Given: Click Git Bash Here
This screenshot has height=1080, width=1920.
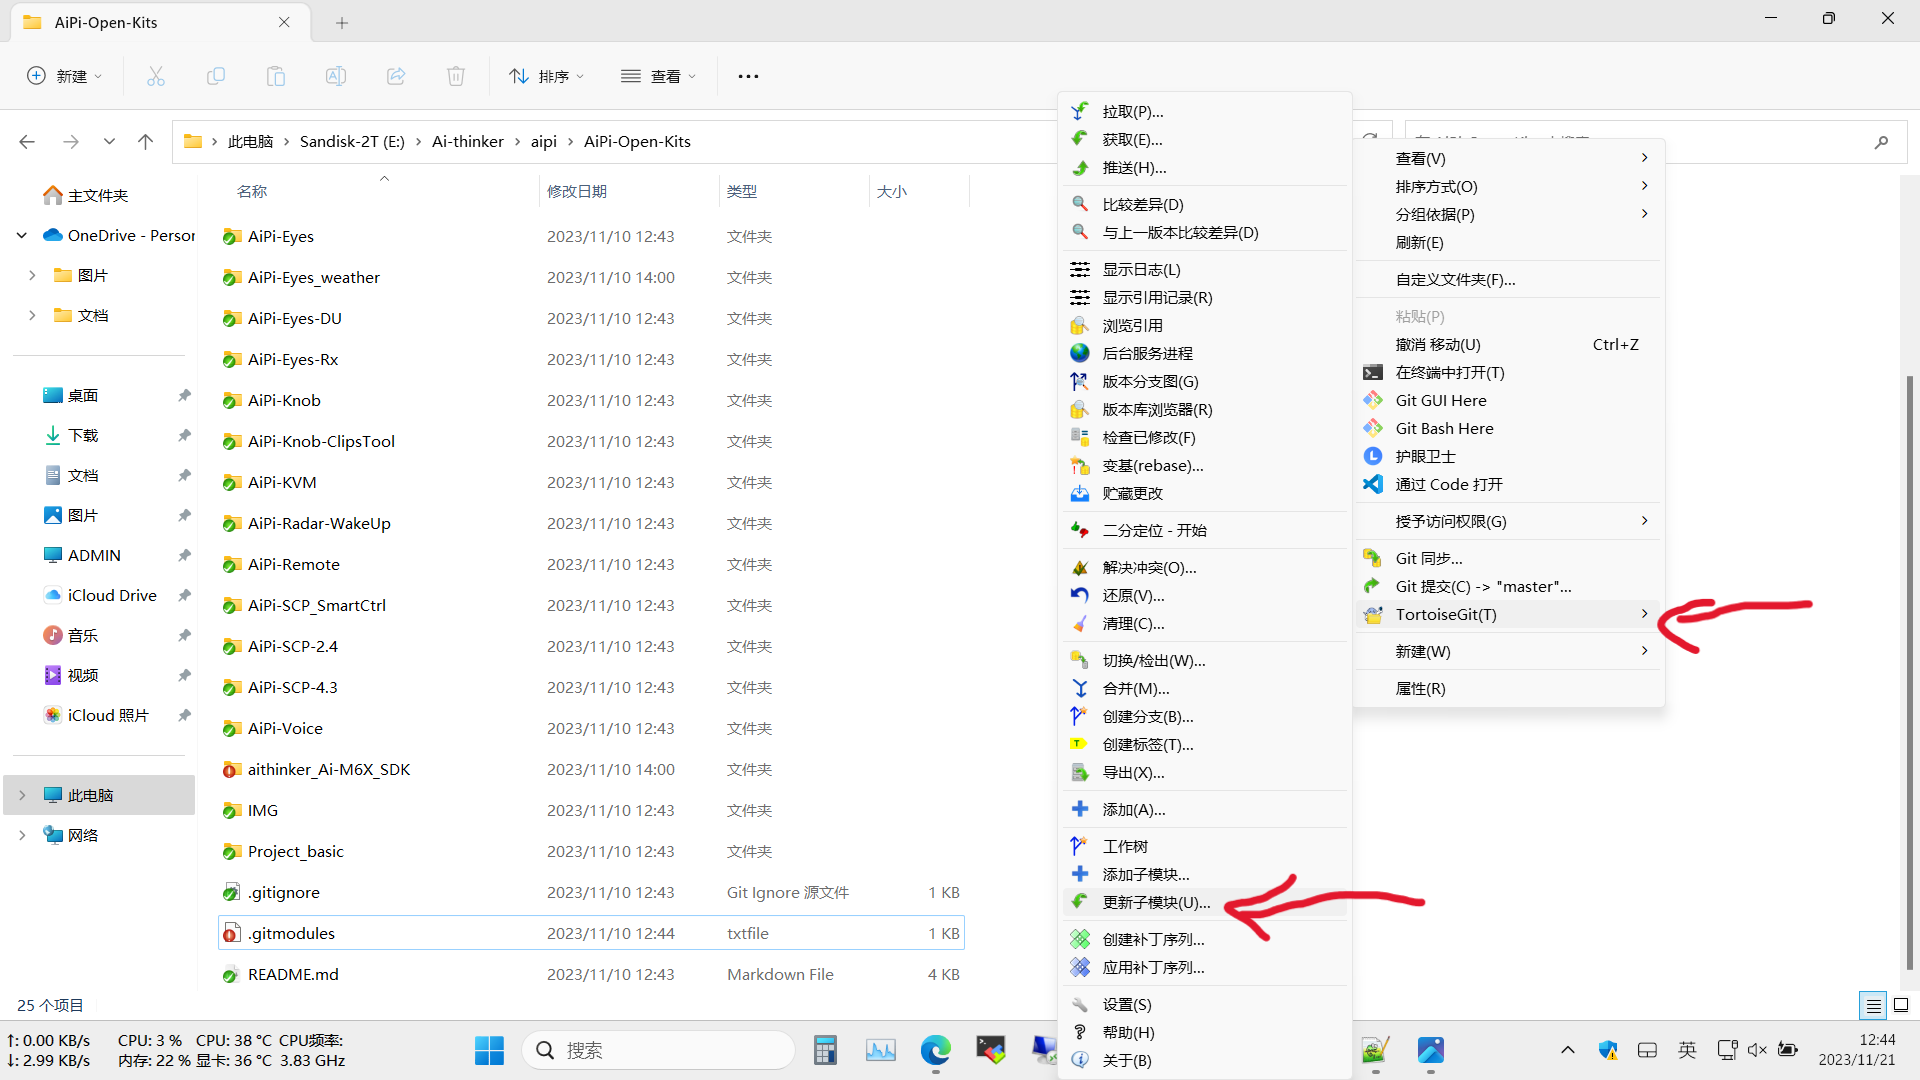Looking at the screenshot, I should pyautogui.click(x=1508, y=428).
